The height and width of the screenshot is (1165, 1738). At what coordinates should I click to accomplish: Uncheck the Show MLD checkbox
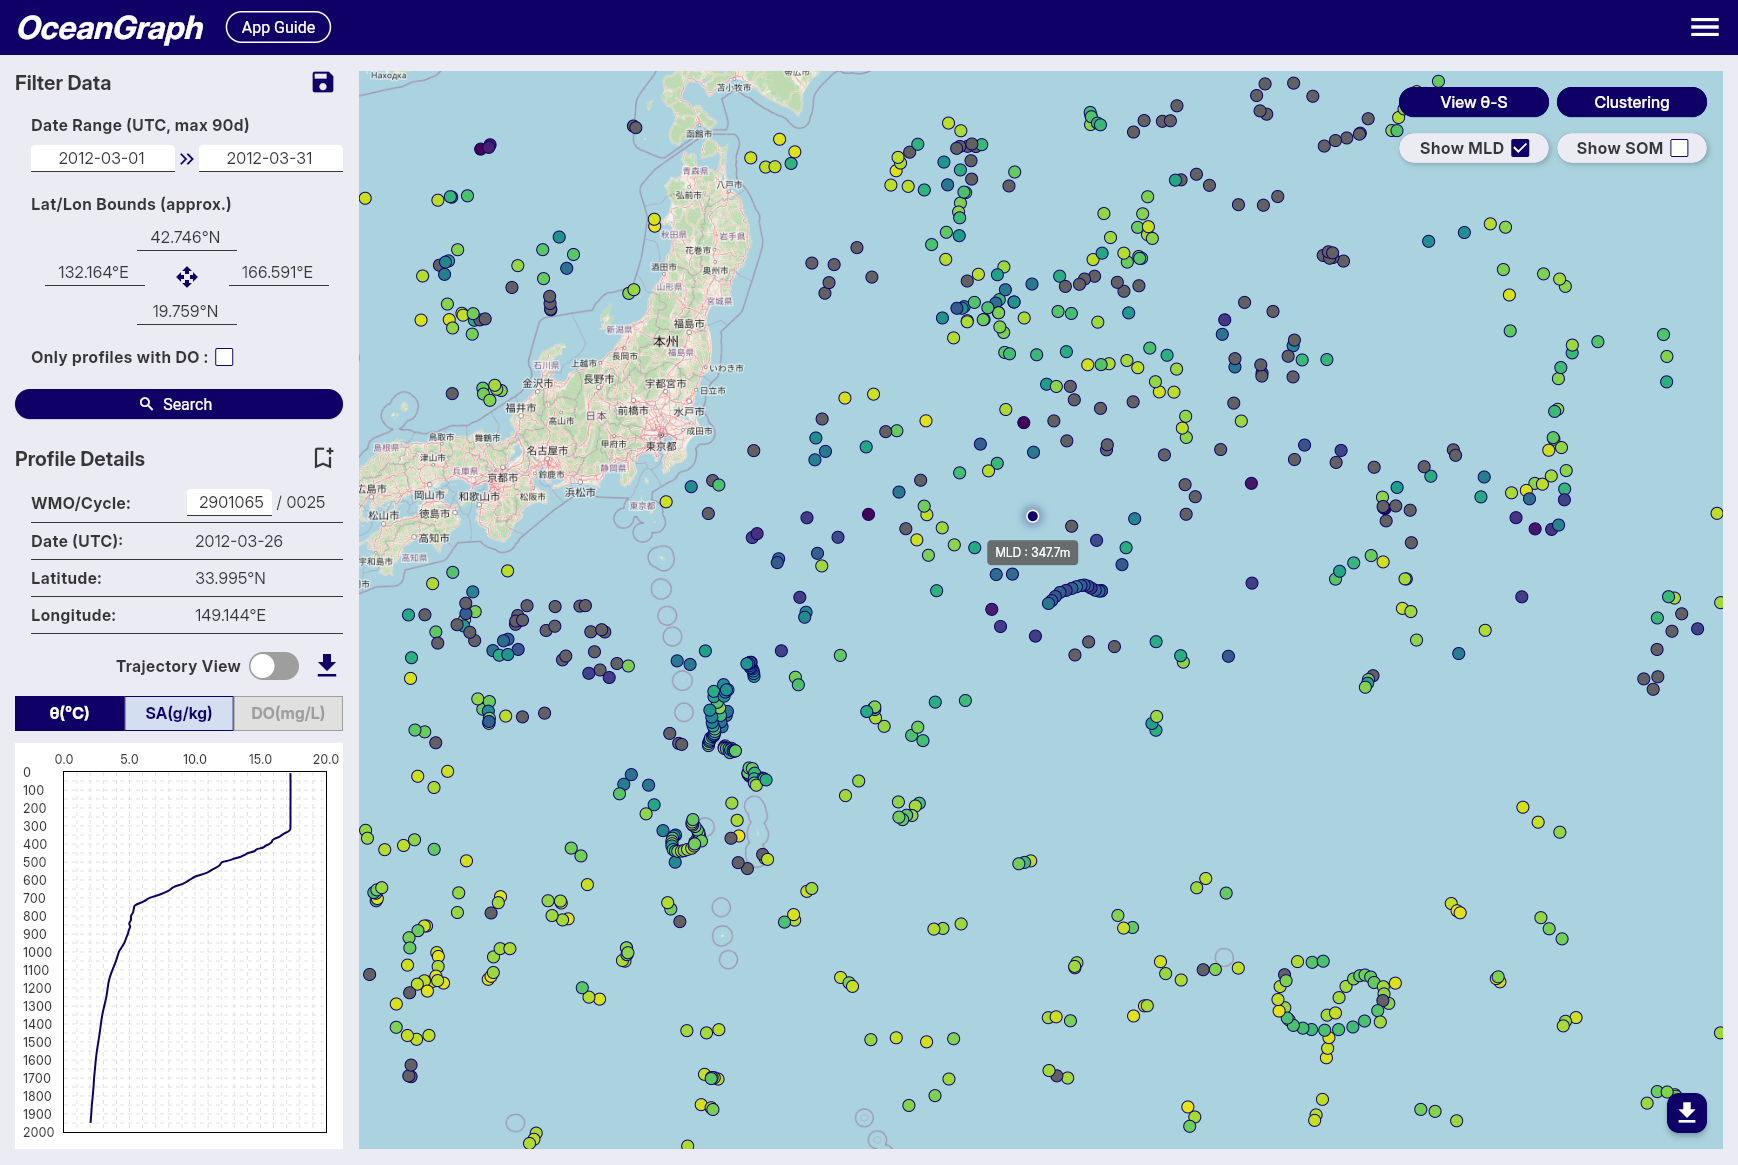click(1520, 148)
